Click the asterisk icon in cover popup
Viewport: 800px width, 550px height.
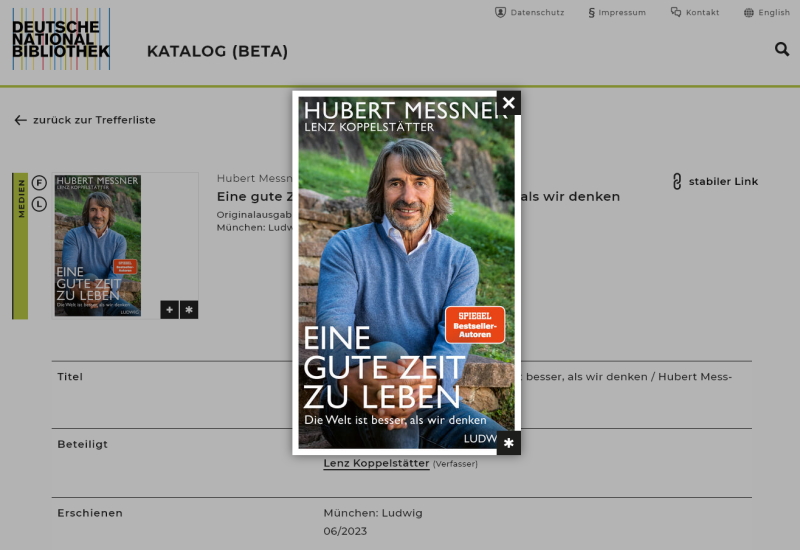[x=509, y=443]
